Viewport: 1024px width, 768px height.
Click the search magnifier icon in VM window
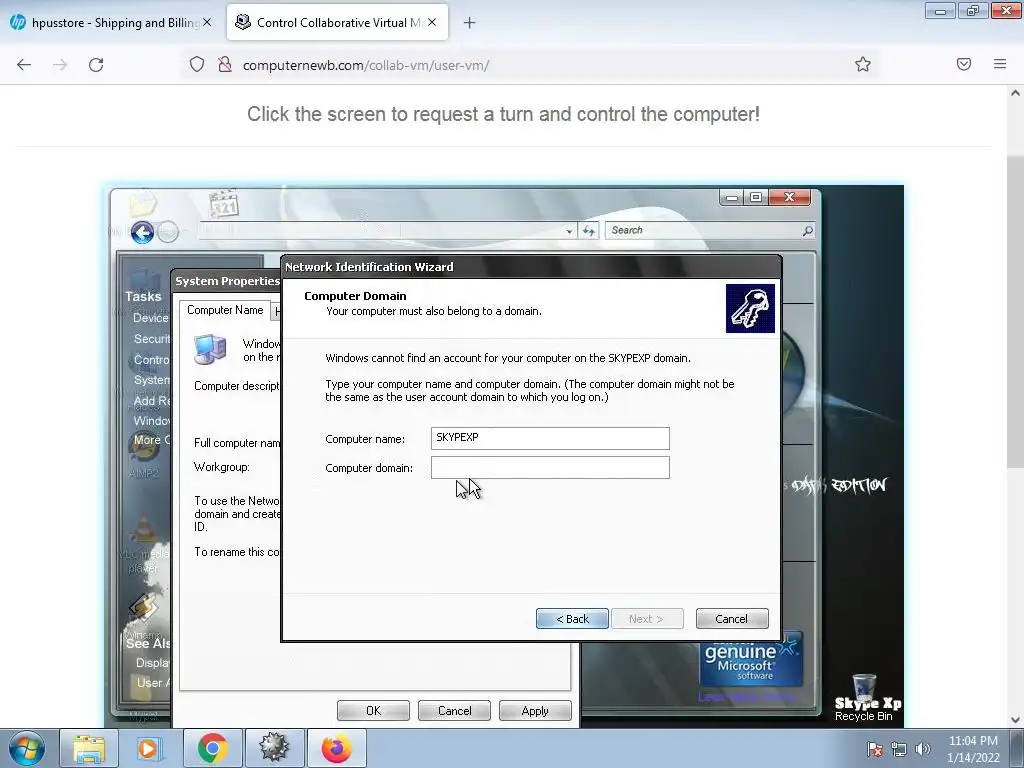pos(808,231)
